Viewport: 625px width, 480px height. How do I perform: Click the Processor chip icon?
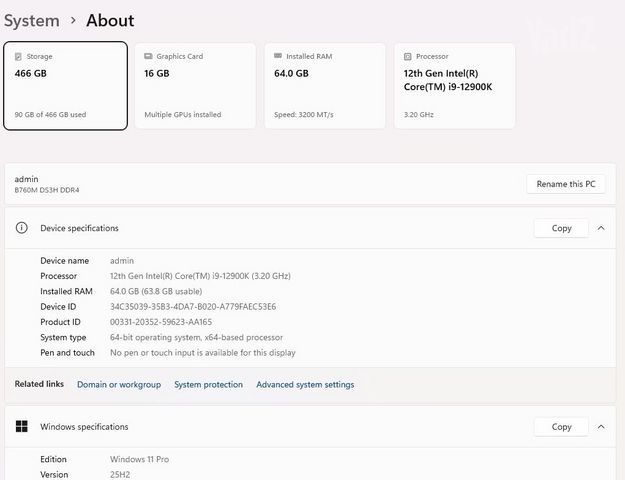coord(407,57)
